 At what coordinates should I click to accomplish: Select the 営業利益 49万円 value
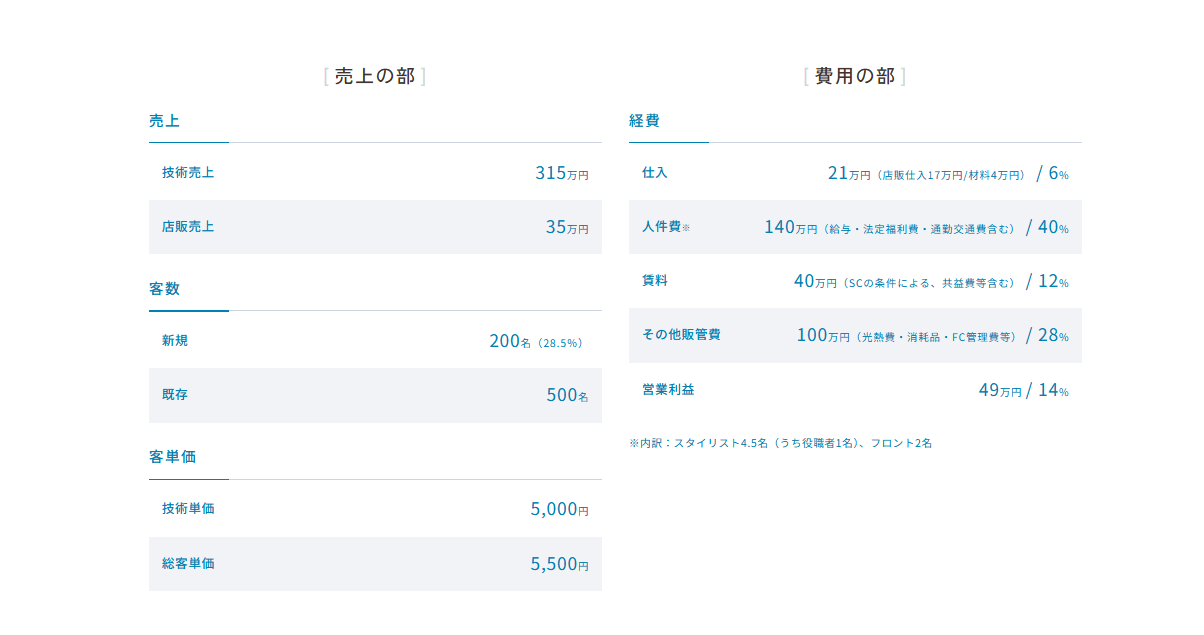click(x=1000, y=390)
